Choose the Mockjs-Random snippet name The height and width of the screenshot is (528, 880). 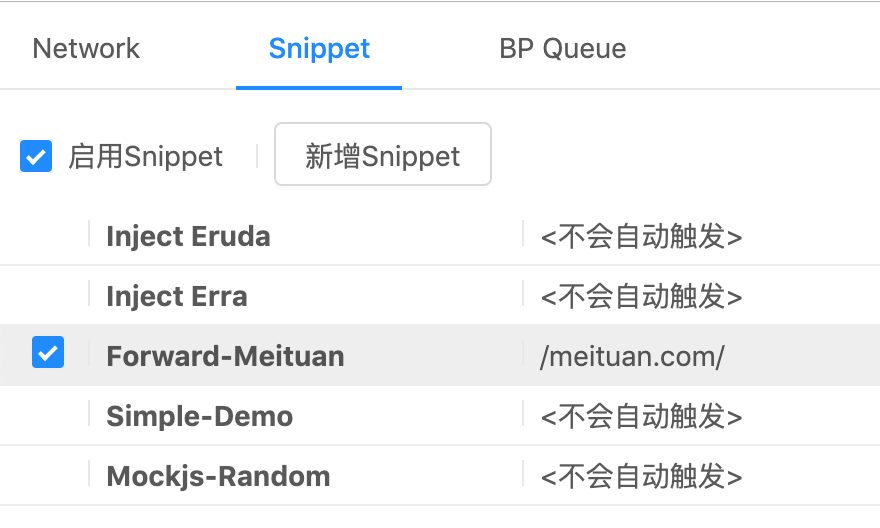tap(218, 476)
